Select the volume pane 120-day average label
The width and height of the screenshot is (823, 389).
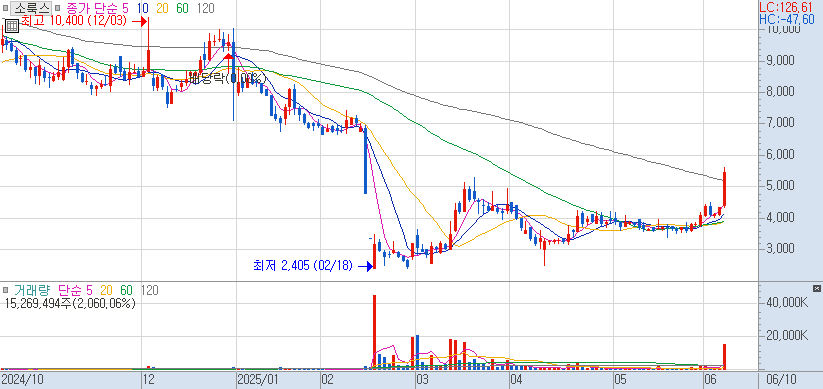point(150,290)
